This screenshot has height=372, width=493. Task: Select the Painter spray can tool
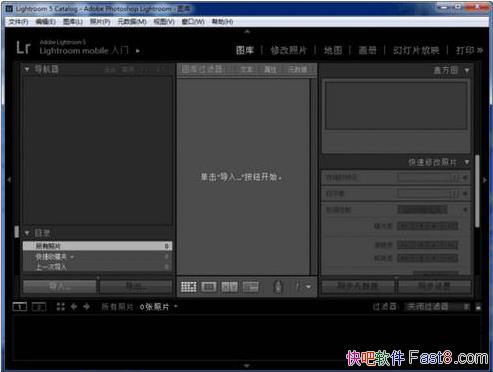[x=278, y=286]
